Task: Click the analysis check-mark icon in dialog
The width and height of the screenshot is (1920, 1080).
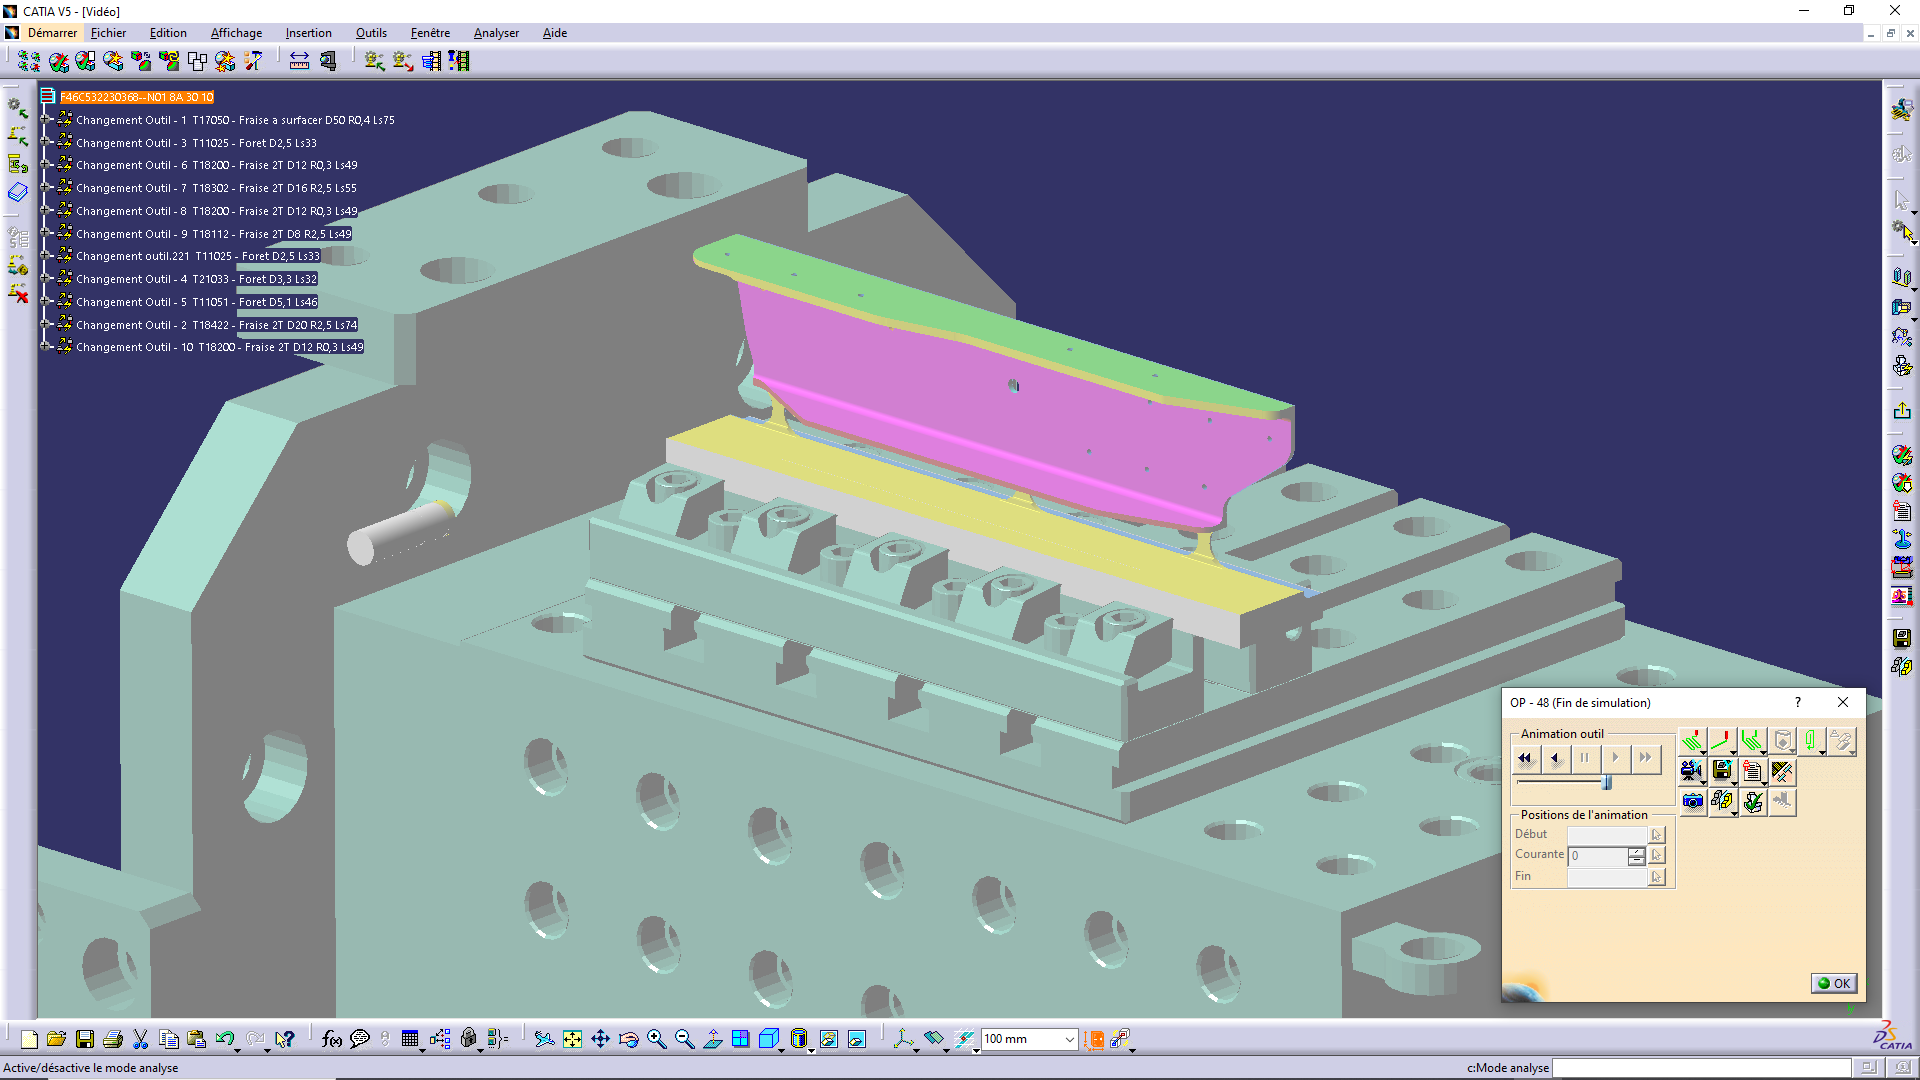Action: pos(1752,801)
